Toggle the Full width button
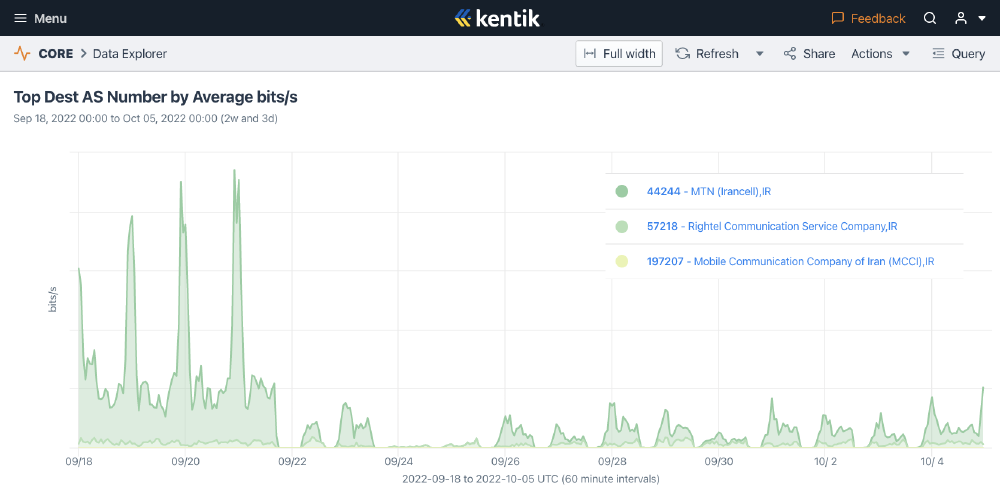 tap(619, 54)
